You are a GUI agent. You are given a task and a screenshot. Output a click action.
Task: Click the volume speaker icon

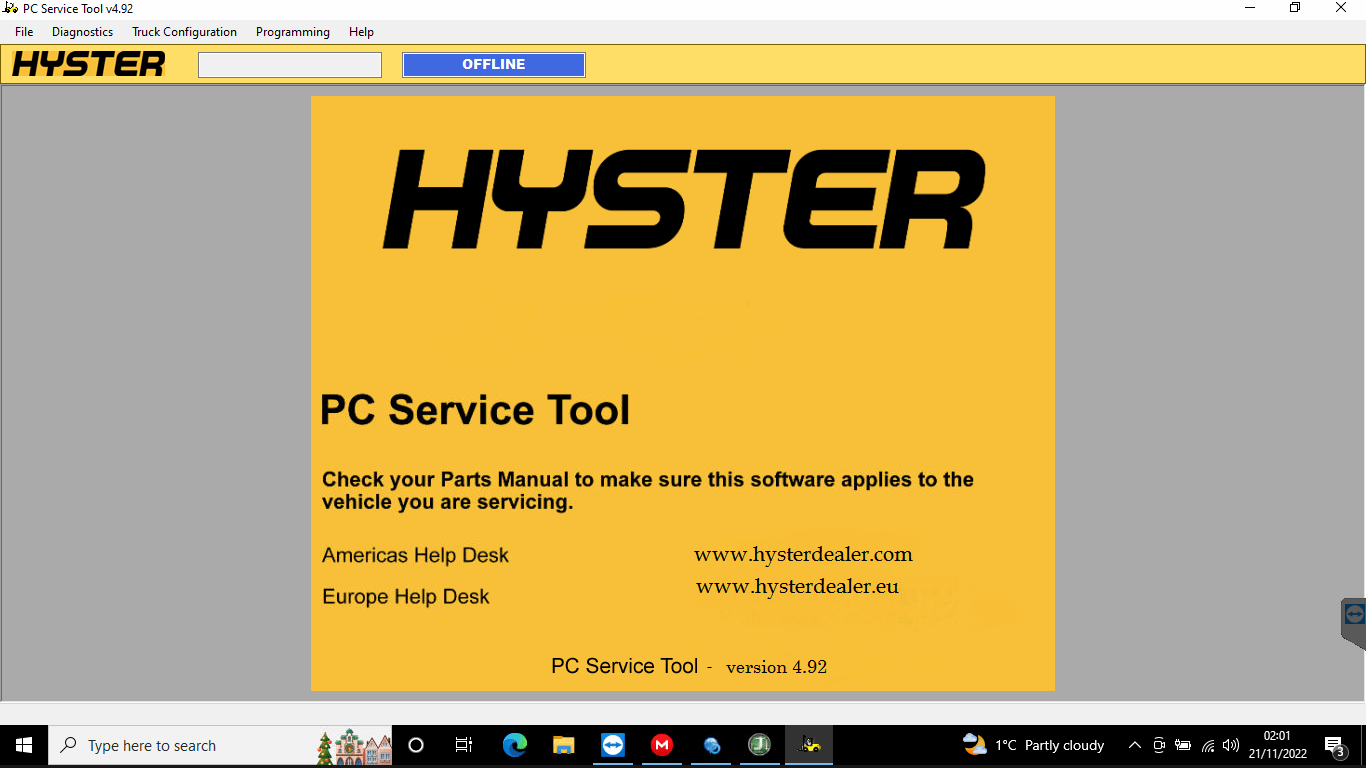1231,745
